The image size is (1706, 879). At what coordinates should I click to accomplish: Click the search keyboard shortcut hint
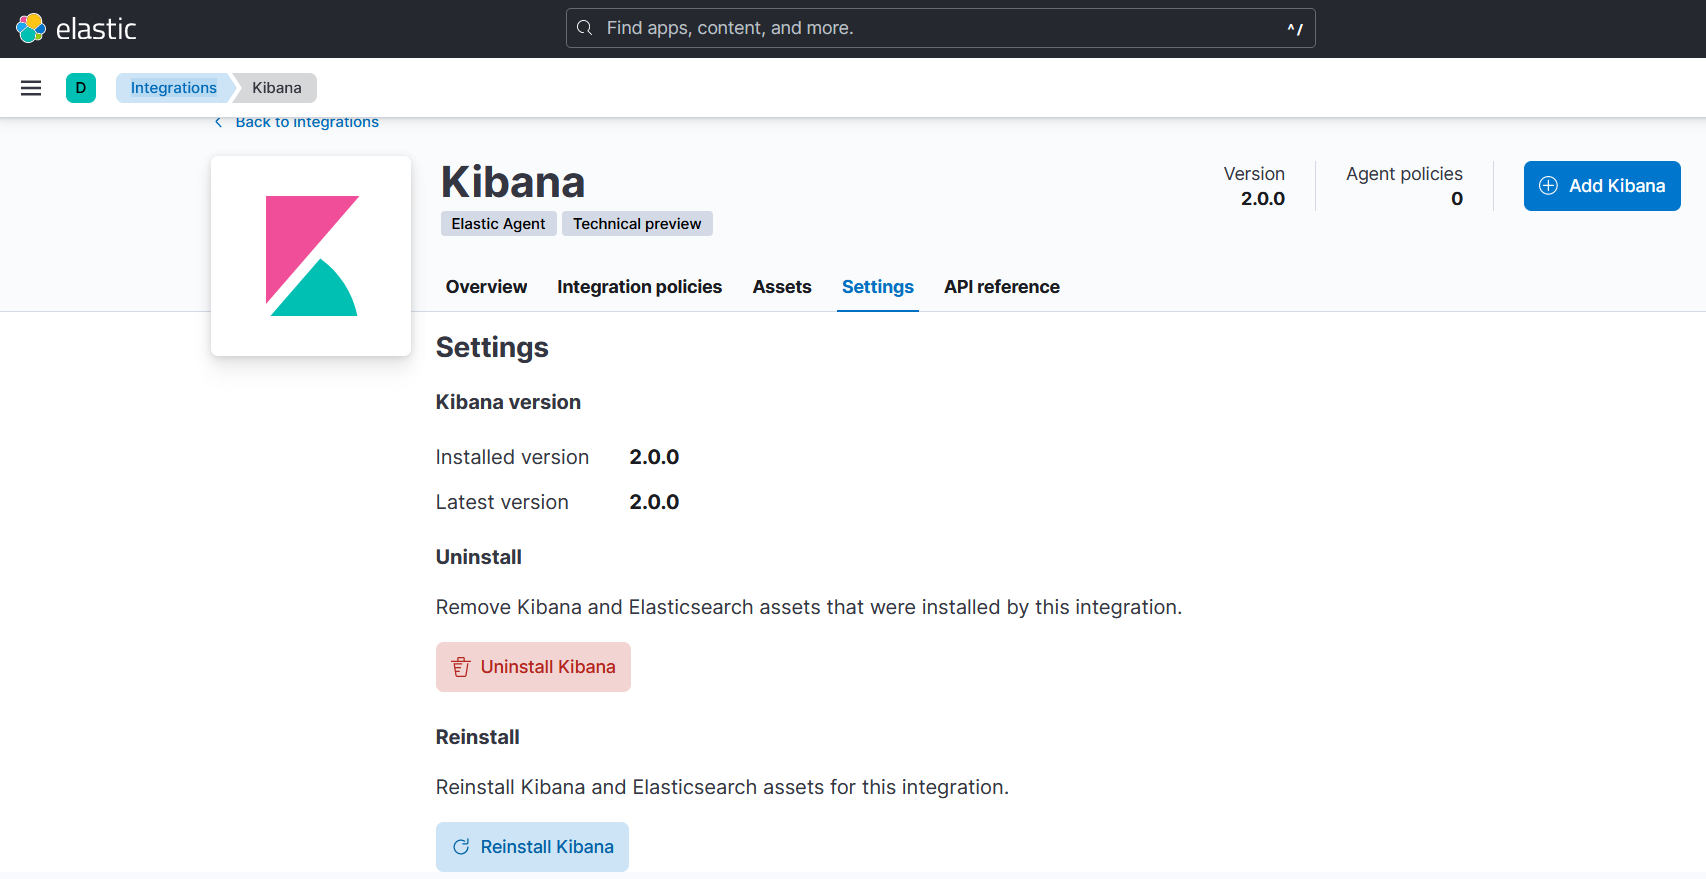(x=1295, y=29)
